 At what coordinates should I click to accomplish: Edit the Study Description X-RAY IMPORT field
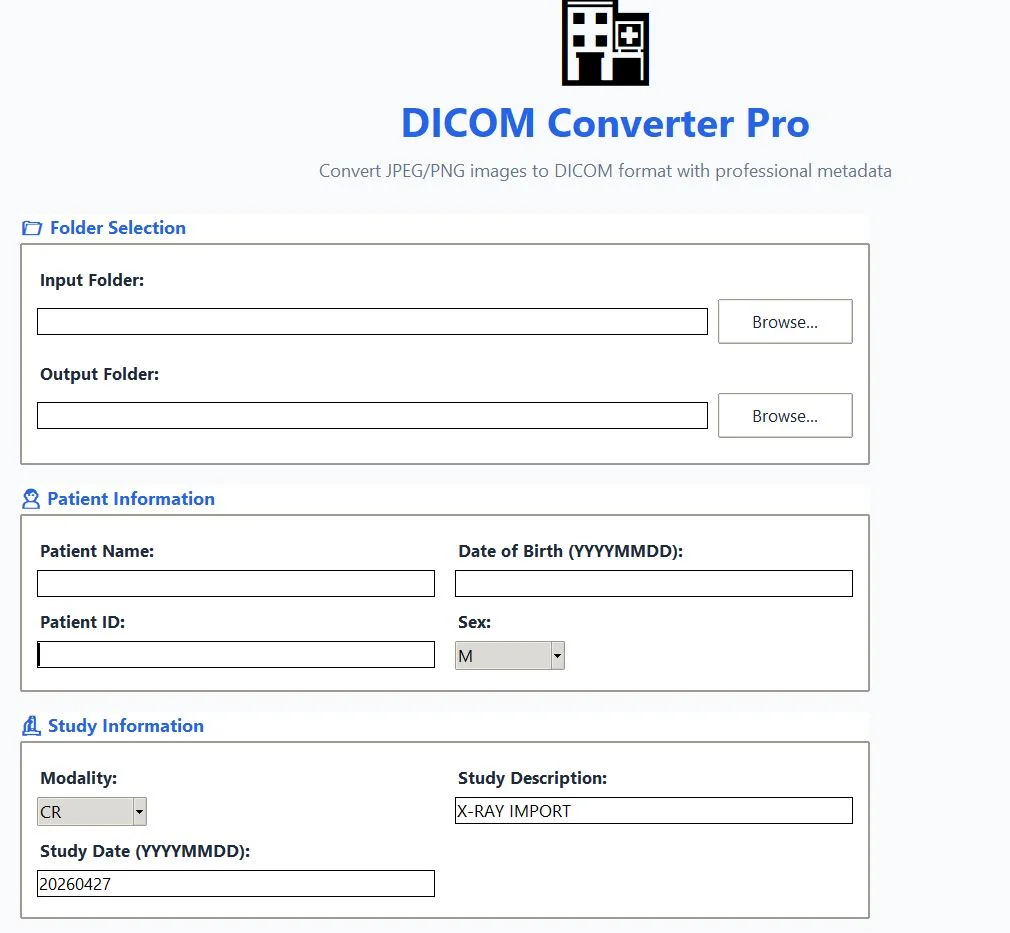[x=654, y=811]
